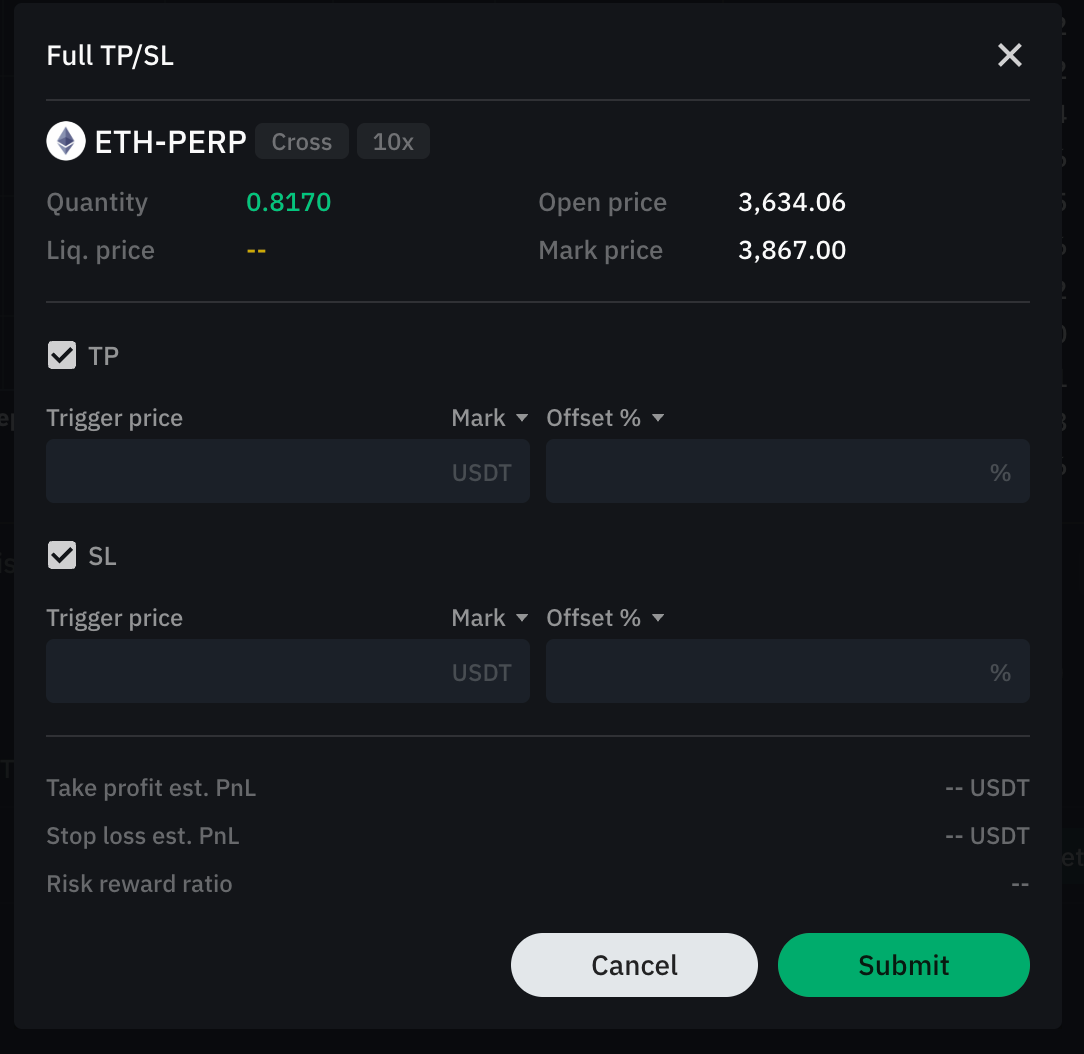Click the Cross margin mode badge
Image resolution: width=1084 pixels, height=1054 pixels.
(x=301, y=142)
